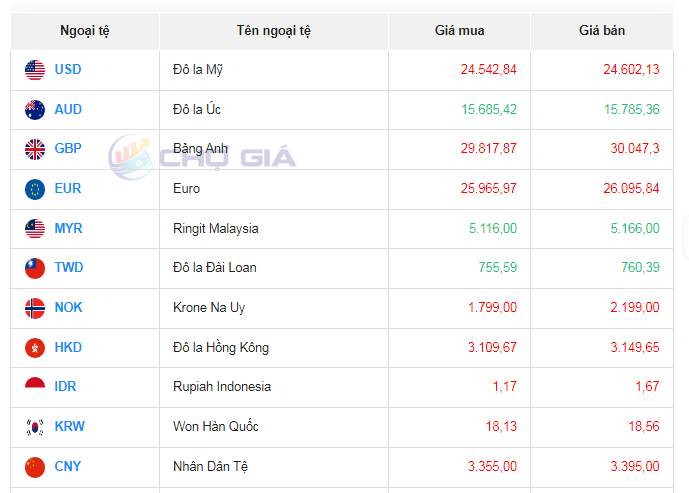The width and height of the screenshot is (689, 493).
Task: Open the CNY currency link
Action: (68, 467)
